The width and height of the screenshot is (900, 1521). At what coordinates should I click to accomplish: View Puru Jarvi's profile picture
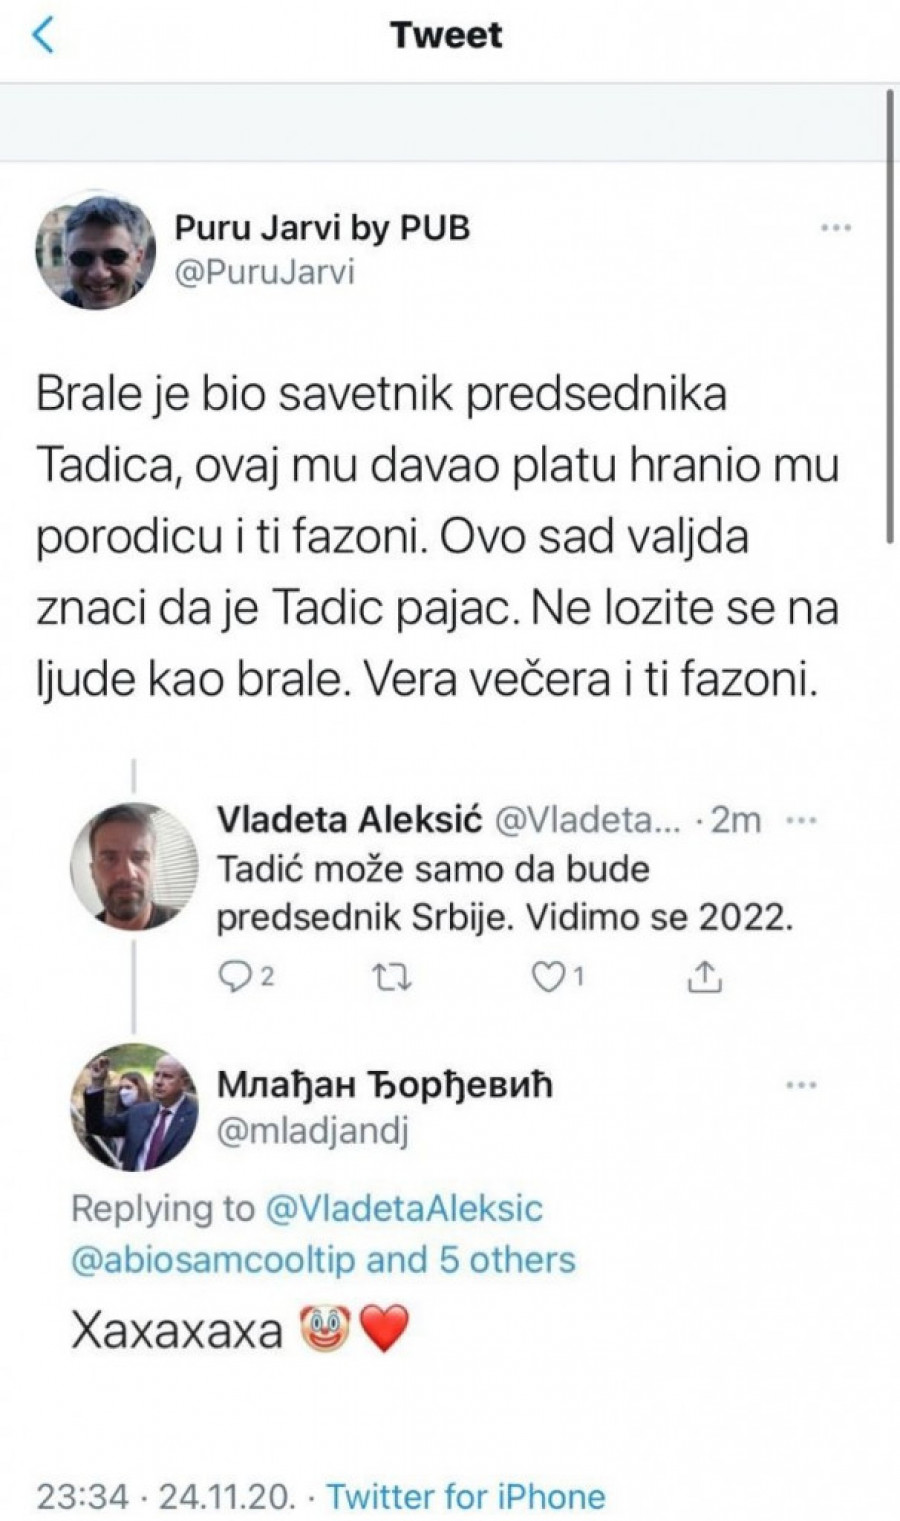coord(96,249)
